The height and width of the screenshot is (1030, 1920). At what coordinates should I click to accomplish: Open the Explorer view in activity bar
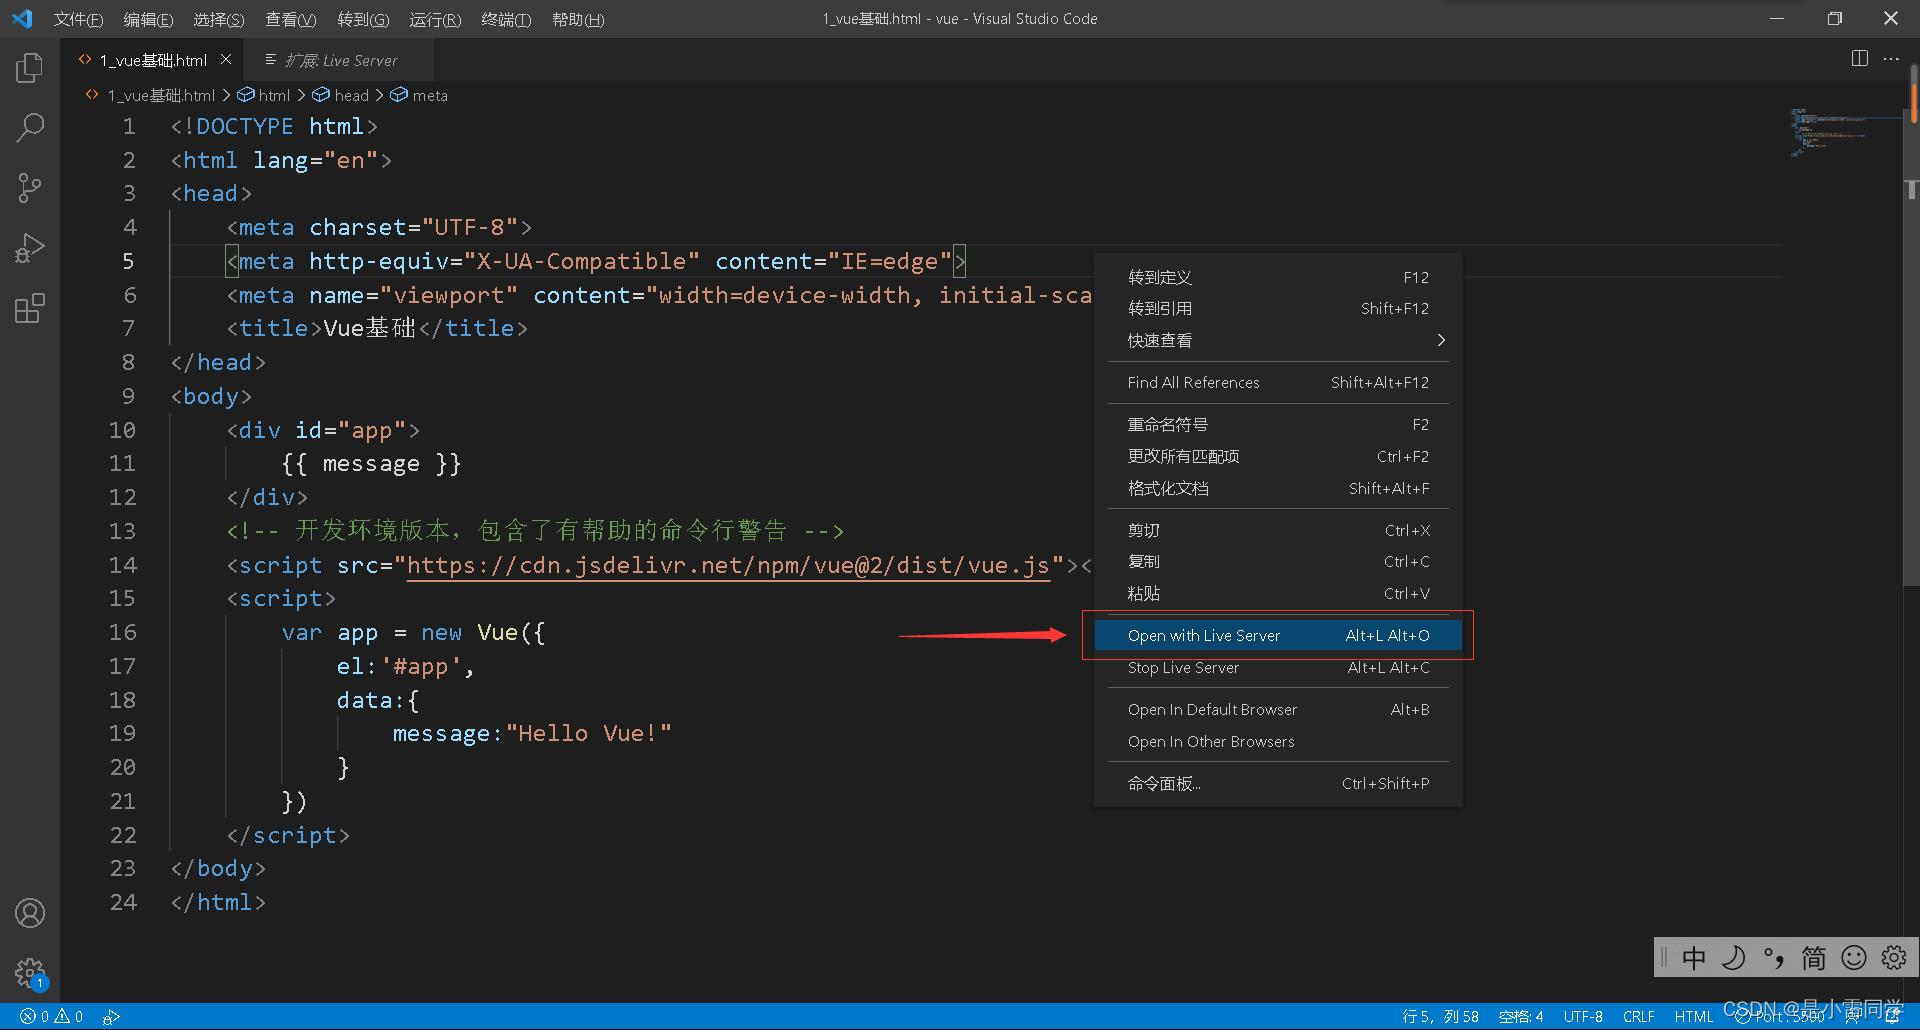(x=30, y=68)
